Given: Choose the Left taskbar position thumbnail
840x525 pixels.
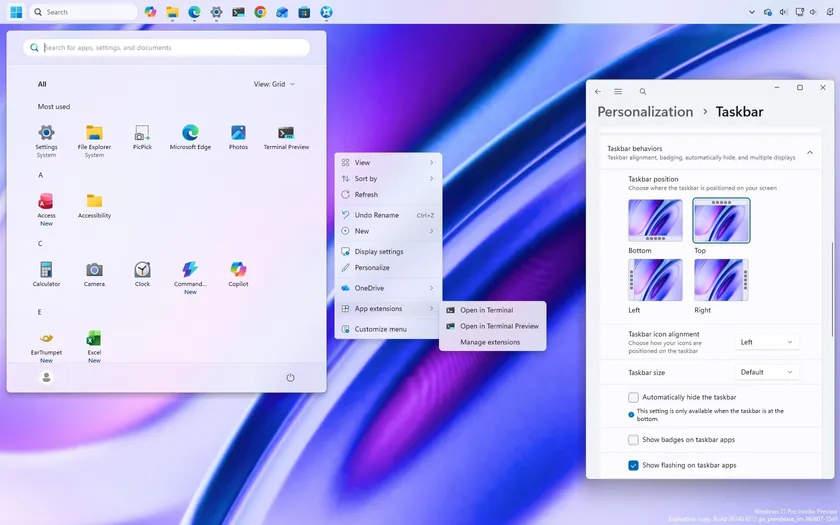Looking at the screenshot, I should pos(655,280).
